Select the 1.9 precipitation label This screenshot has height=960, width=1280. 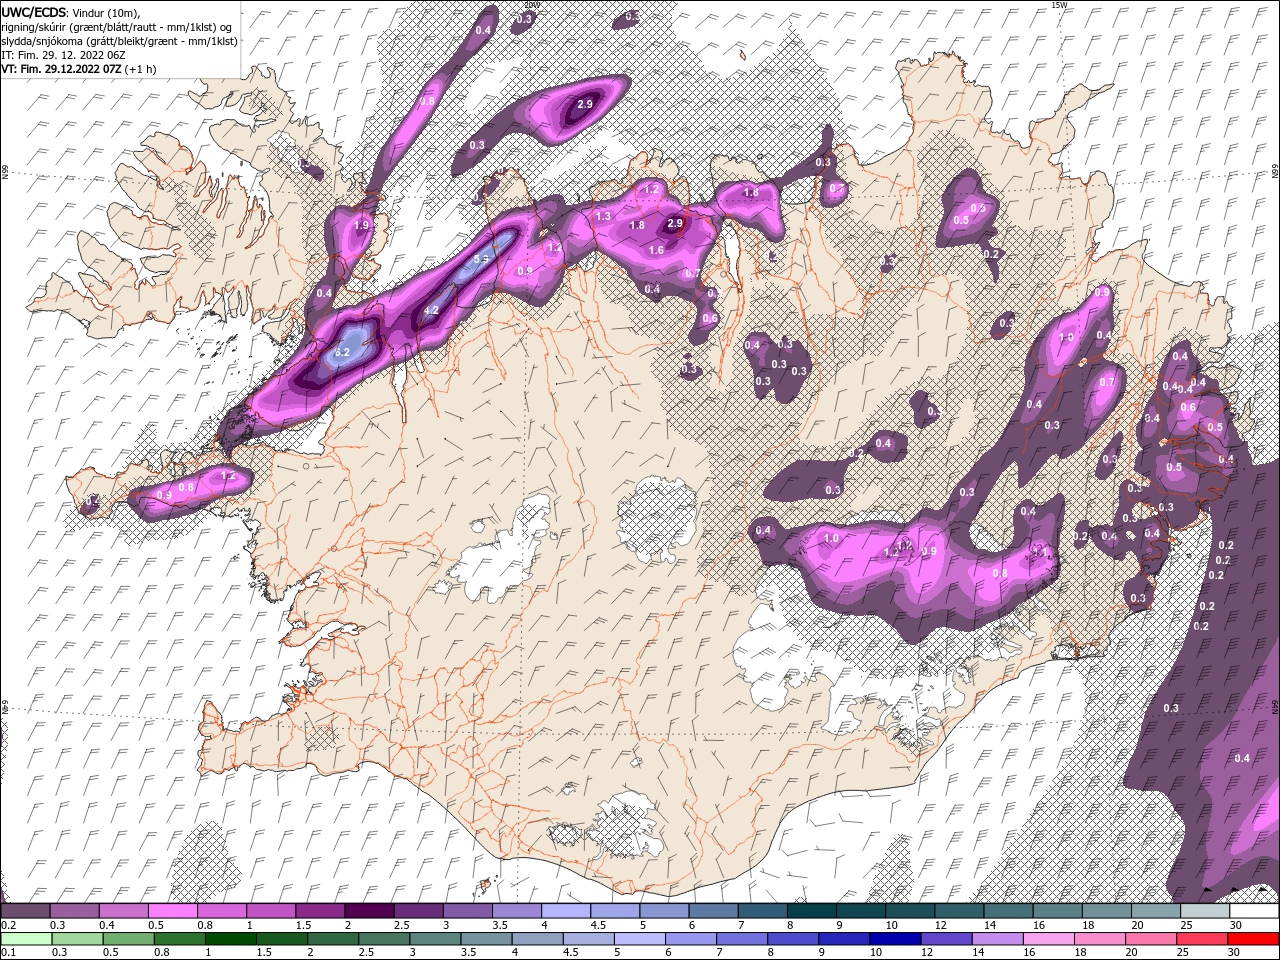(x=362, y=226)
